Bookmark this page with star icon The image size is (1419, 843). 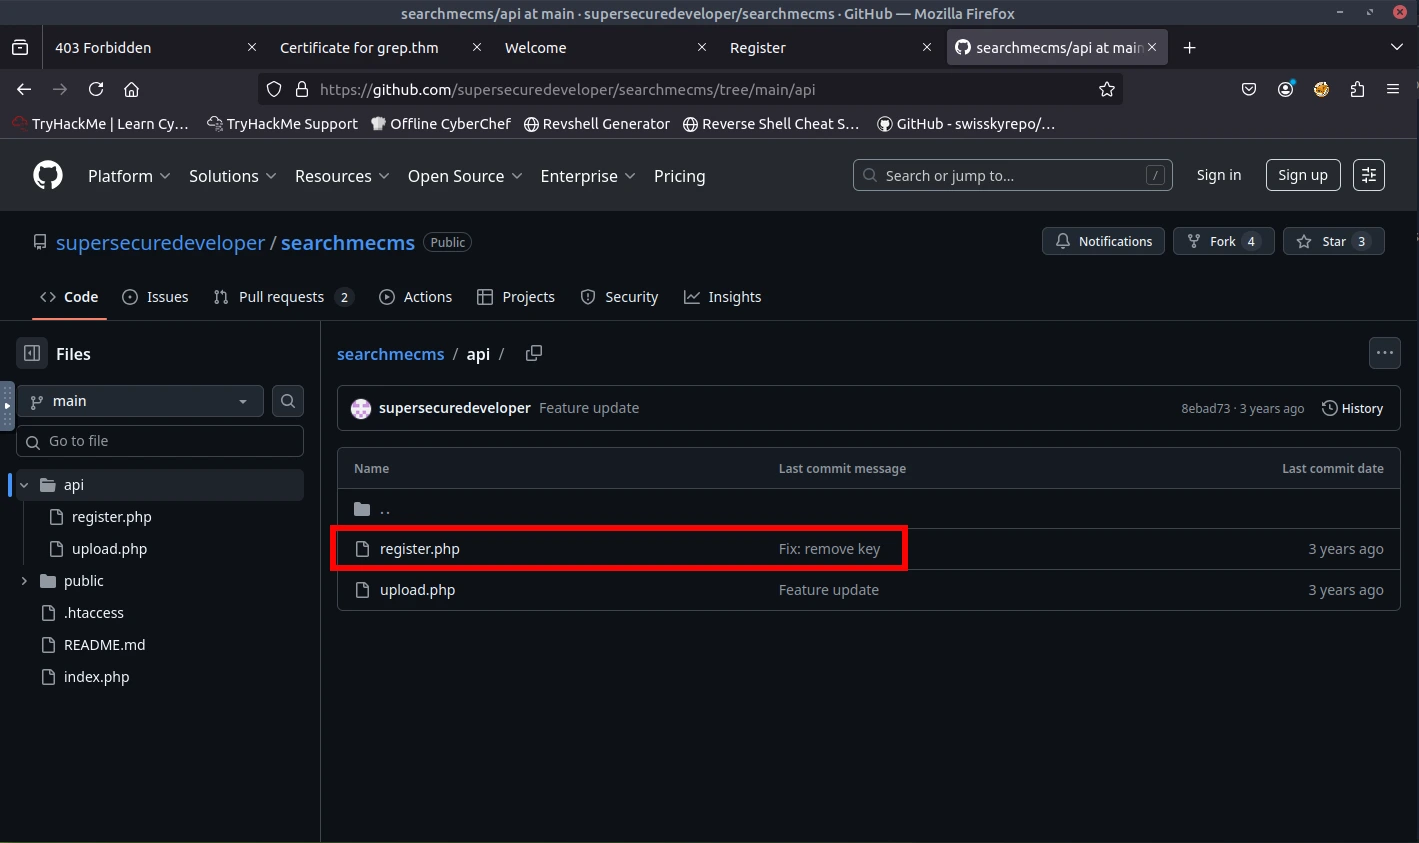1106,89
